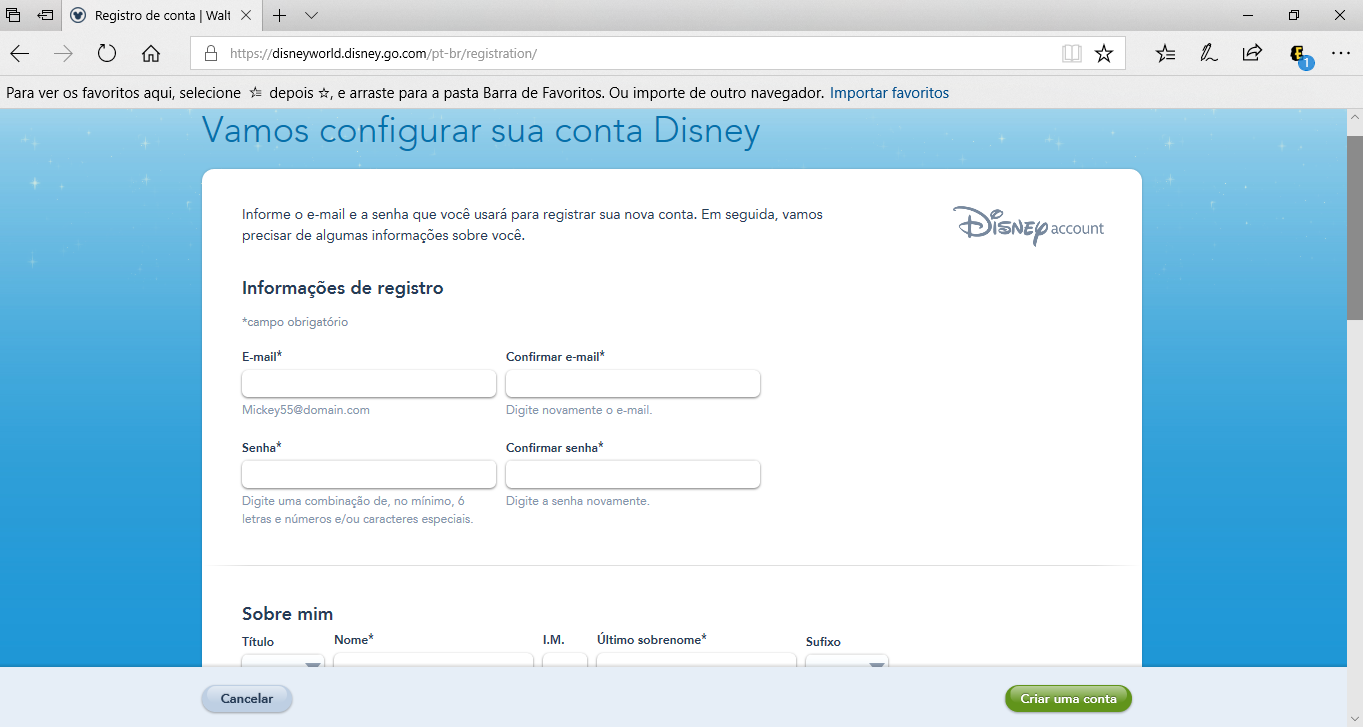Viewport: 1363px width, 727px height.
Task: Open the Favorites hub icon
Action: pyautogui.click(x=1165, y=54)
